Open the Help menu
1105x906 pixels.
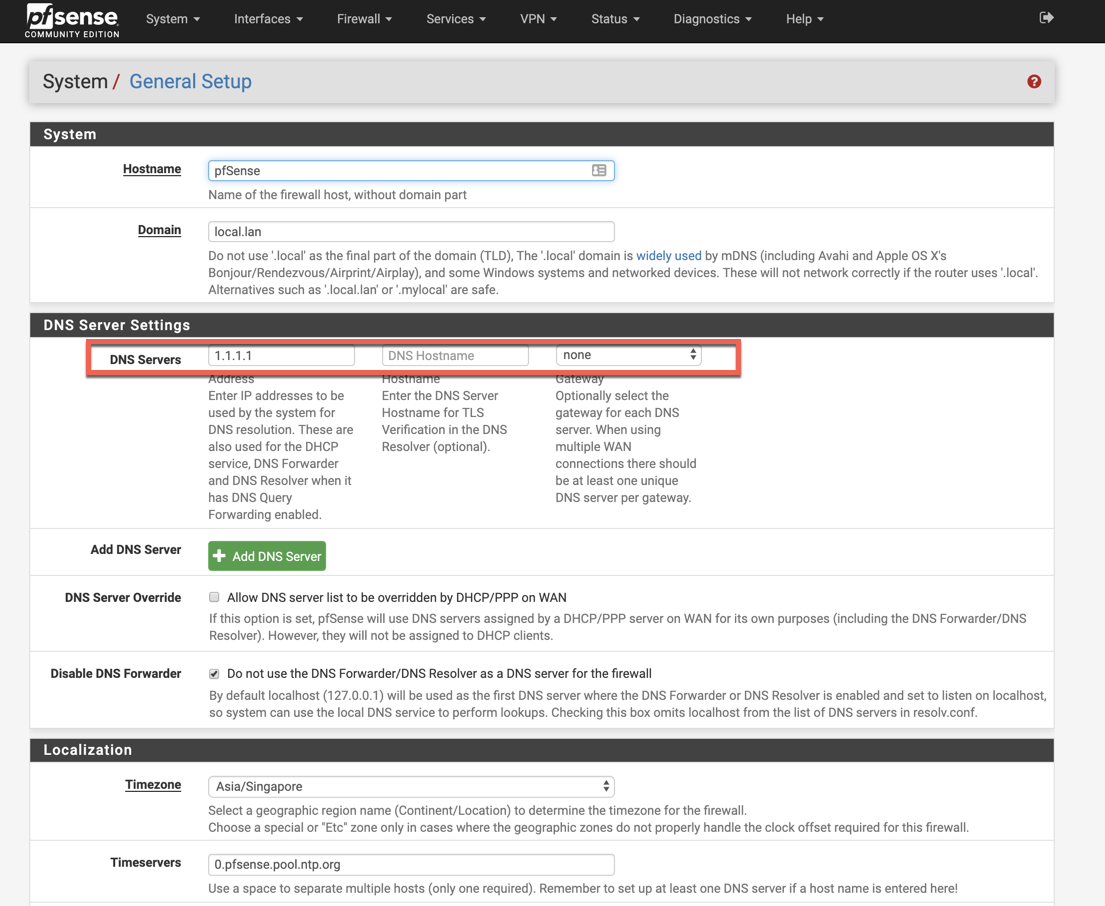pos(805,19)
